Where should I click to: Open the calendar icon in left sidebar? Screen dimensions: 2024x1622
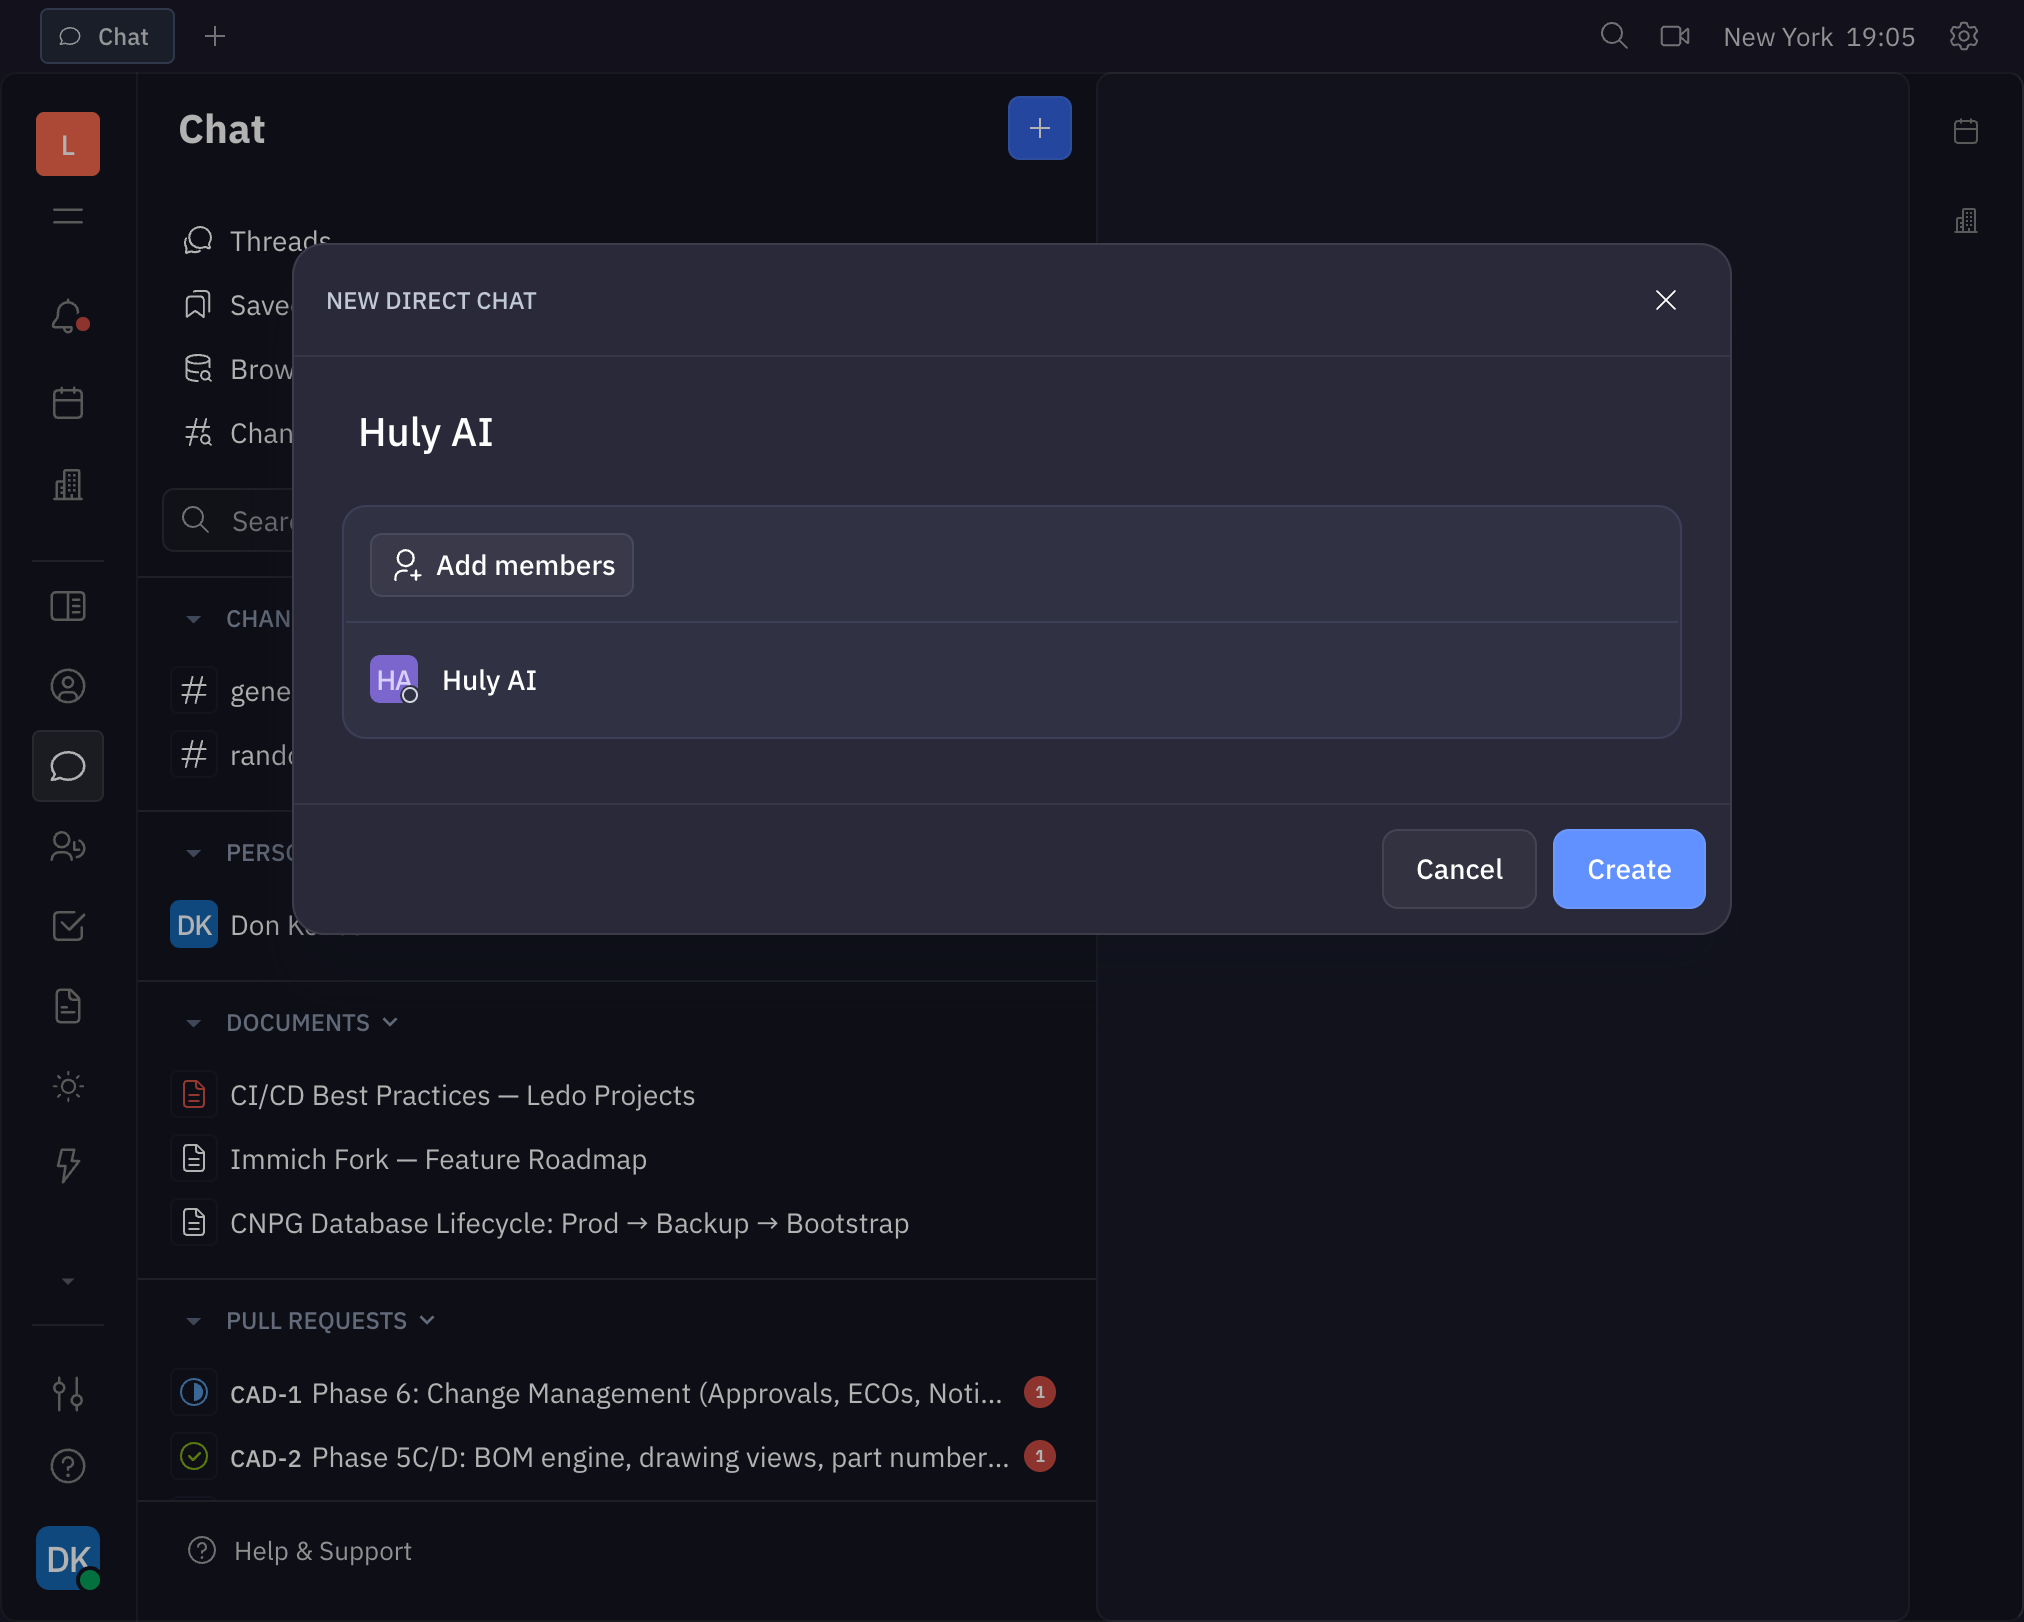point(67,403)
